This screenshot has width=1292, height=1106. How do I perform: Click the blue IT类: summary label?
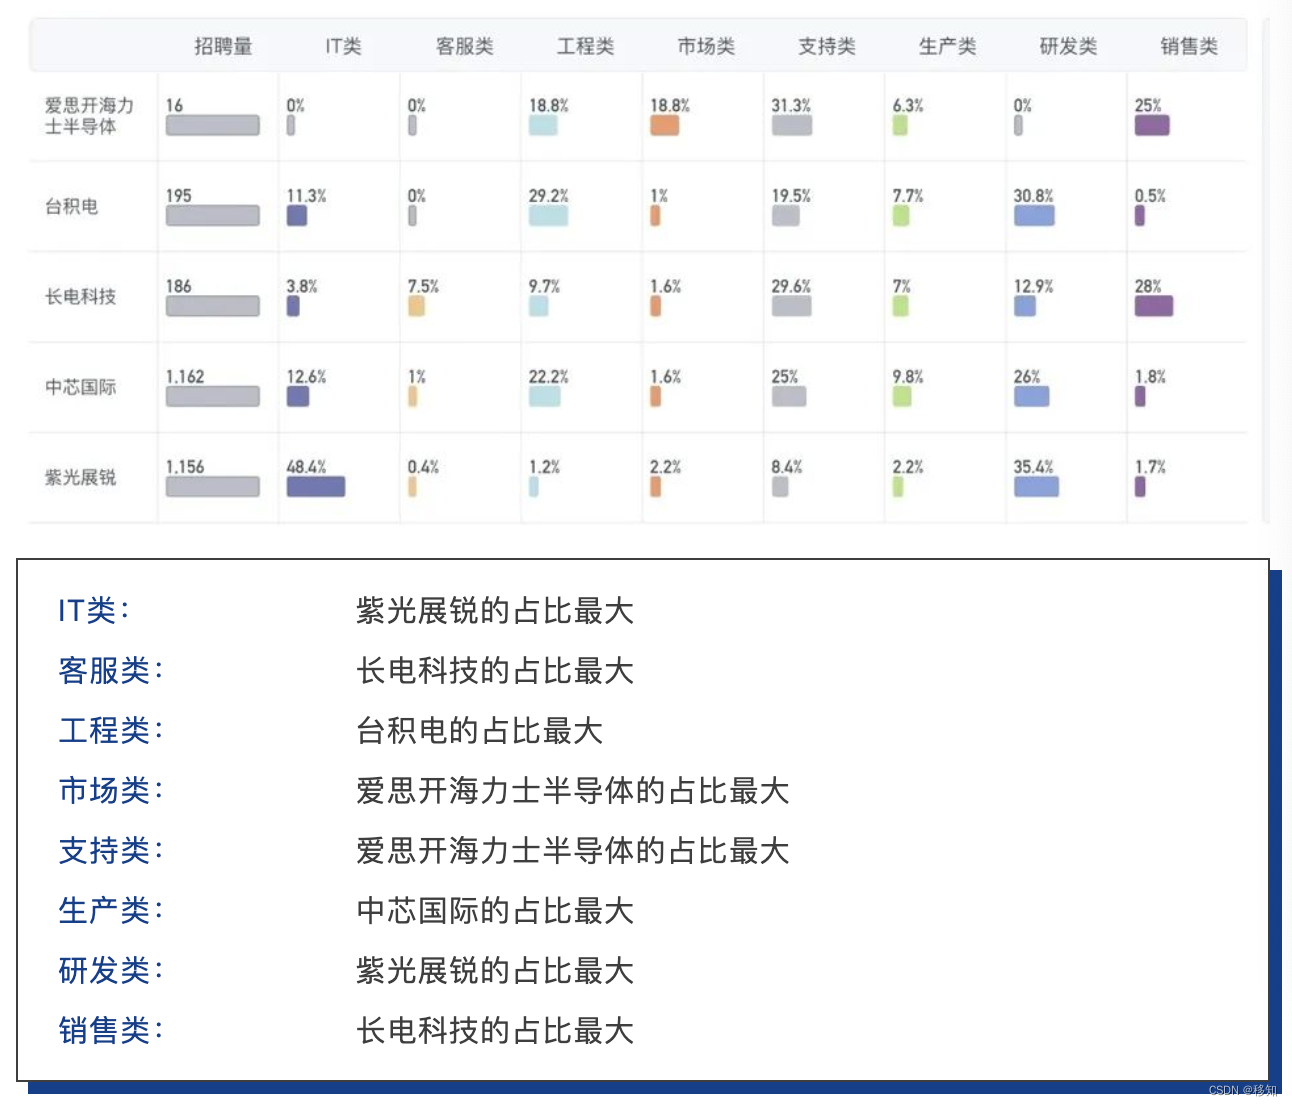point(94,610)
